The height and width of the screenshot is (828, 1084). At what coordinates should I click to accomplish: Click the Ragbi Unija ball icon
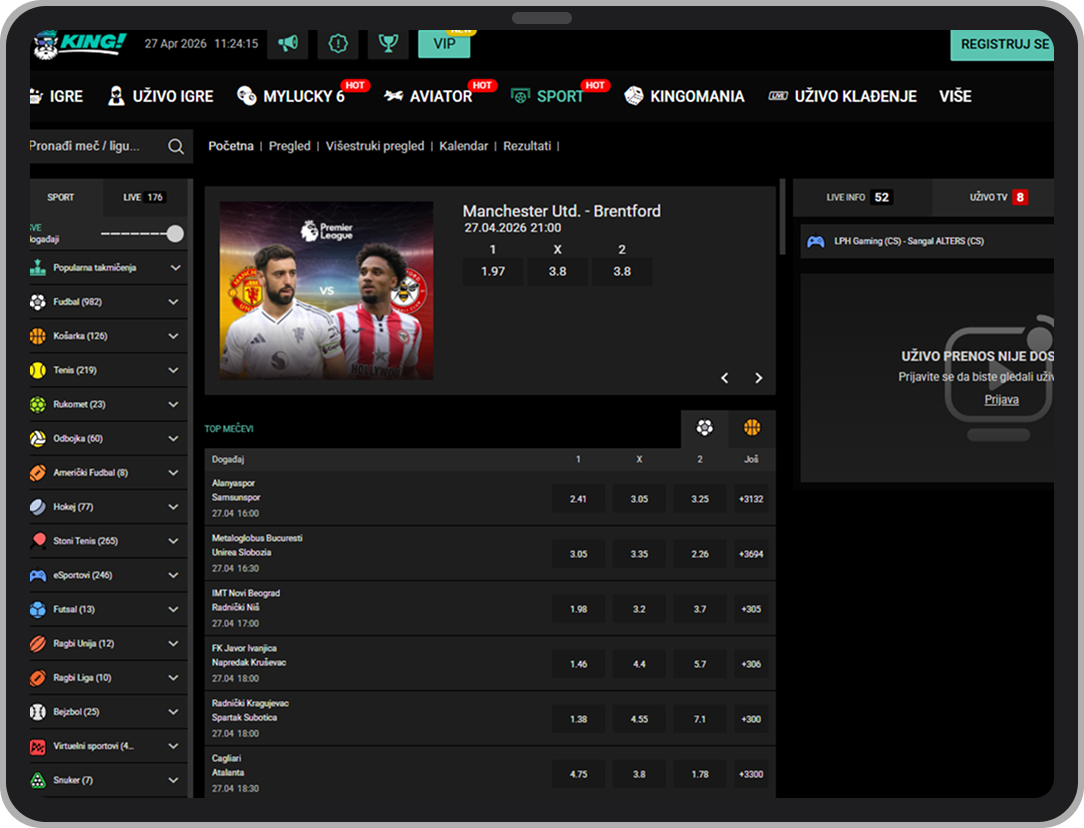[x=38, y=643]
